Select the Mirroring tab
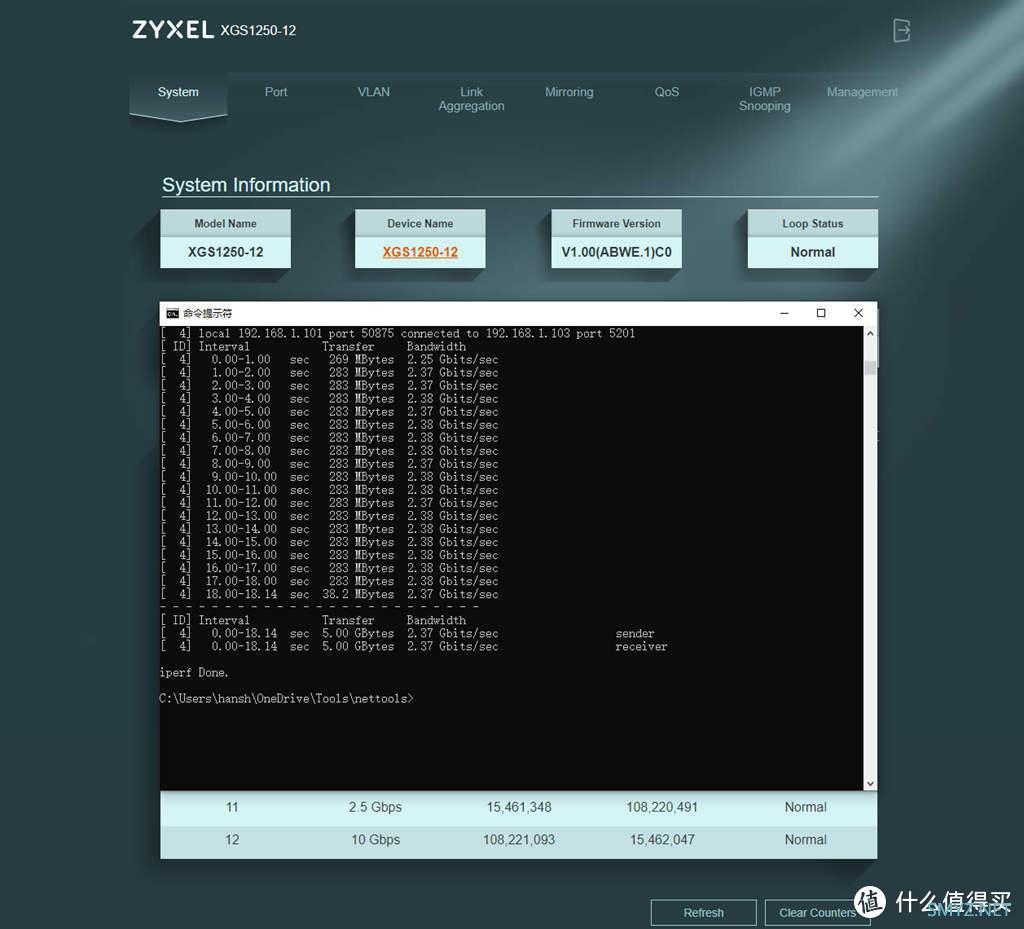The height and width of the screenshot is (929, 1024). pyautogui.click(x=569, y=92)
